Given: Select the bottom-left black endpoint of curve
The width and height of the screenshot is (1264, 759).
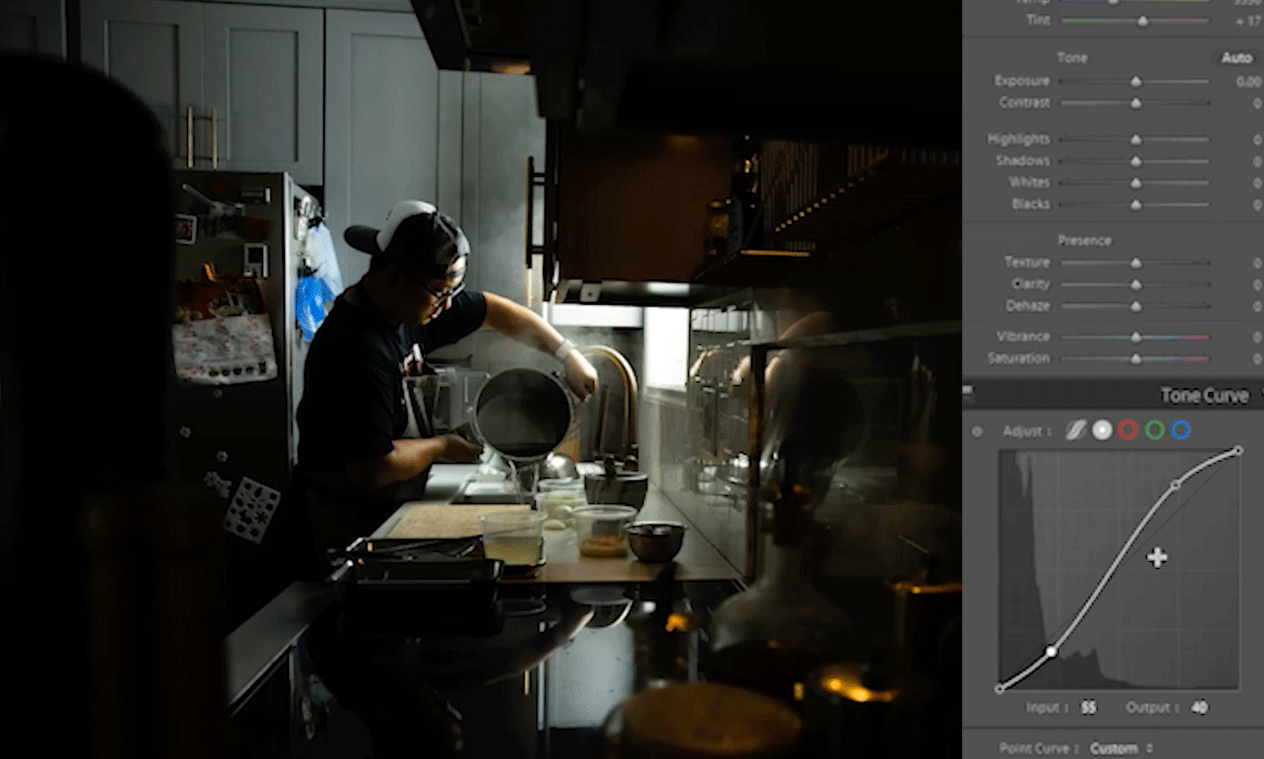Looking at the screenshot, I should [x=1000, y=689].
